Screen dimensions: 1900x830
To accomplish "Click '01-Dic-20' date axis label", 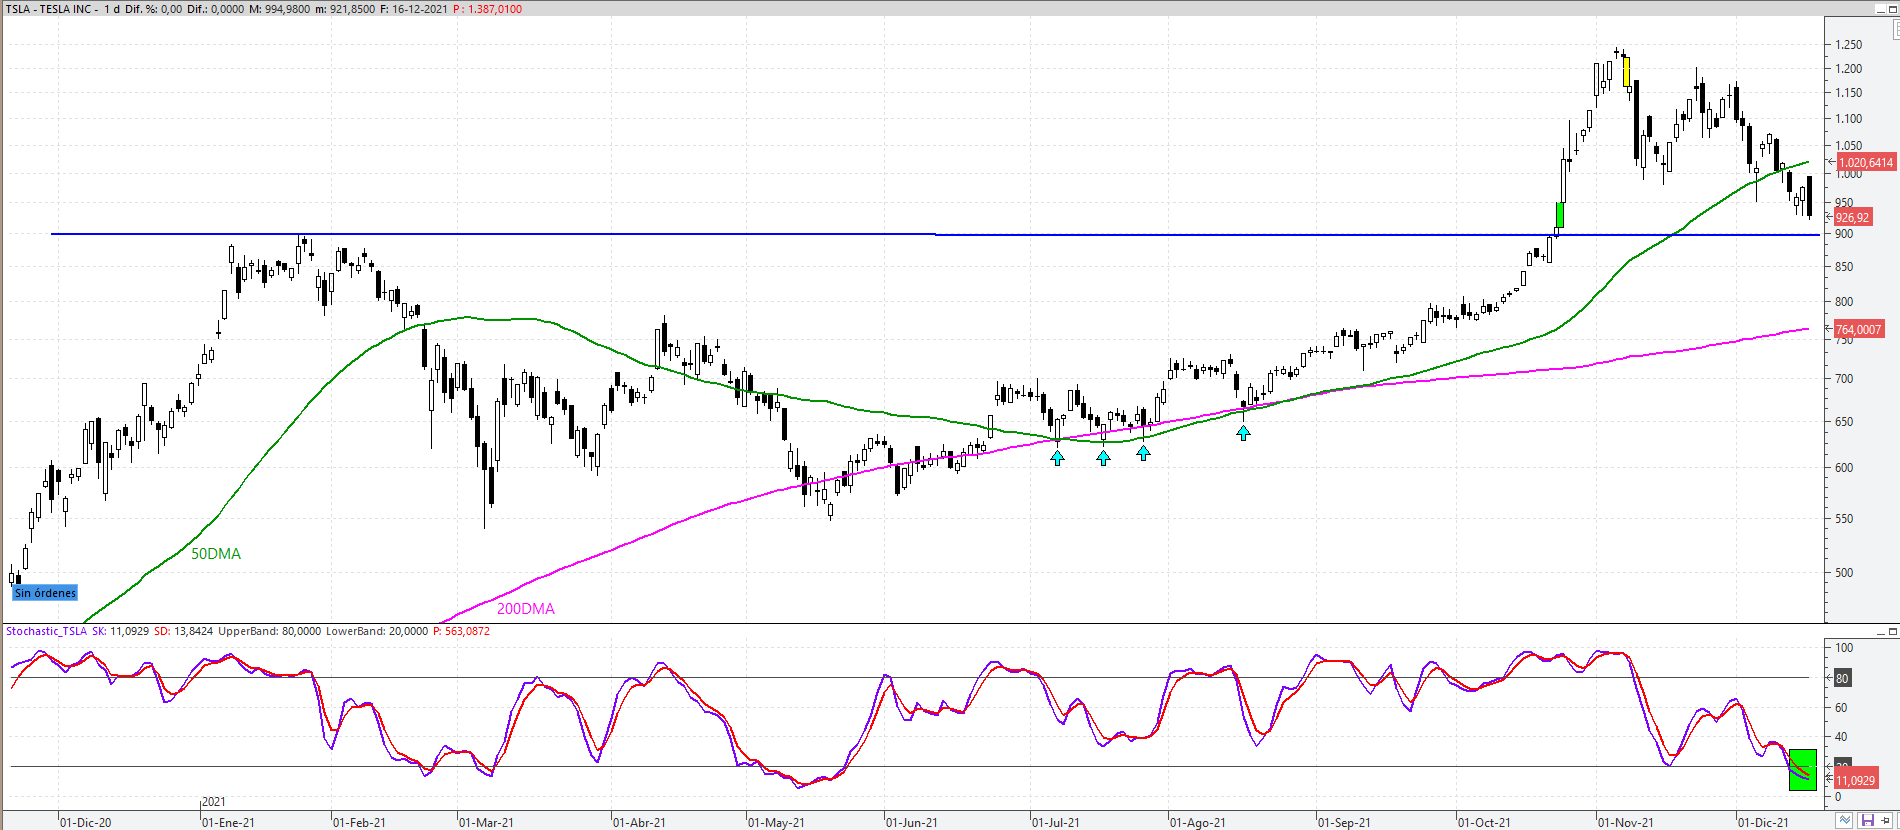I will point(85,822).
